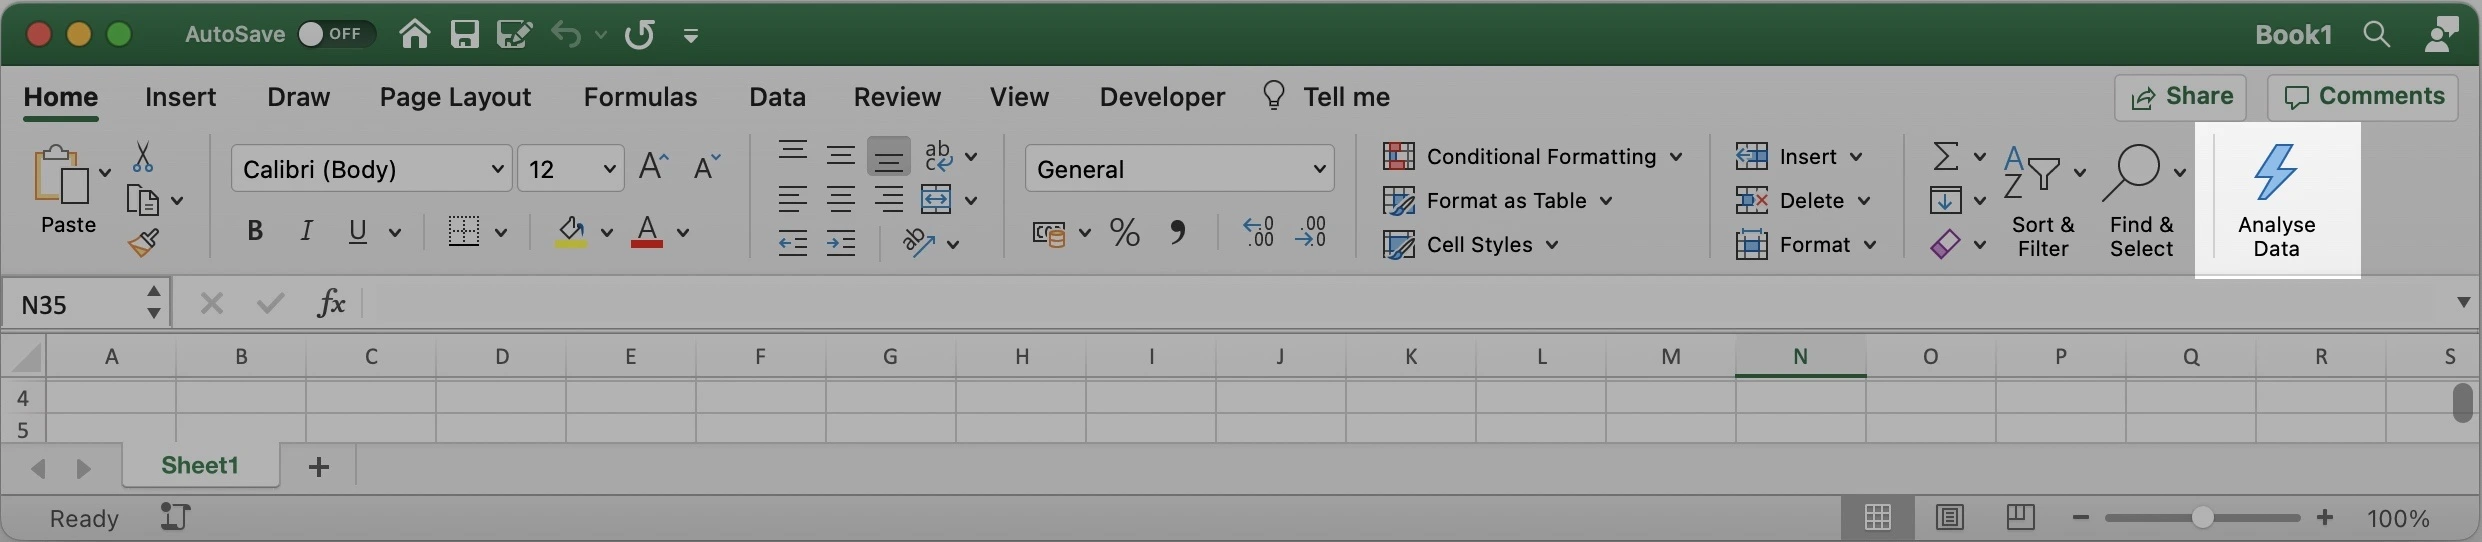Toggle Italic formatting
This screenshot has width=2482, height=542.
[x=306, y=232]
